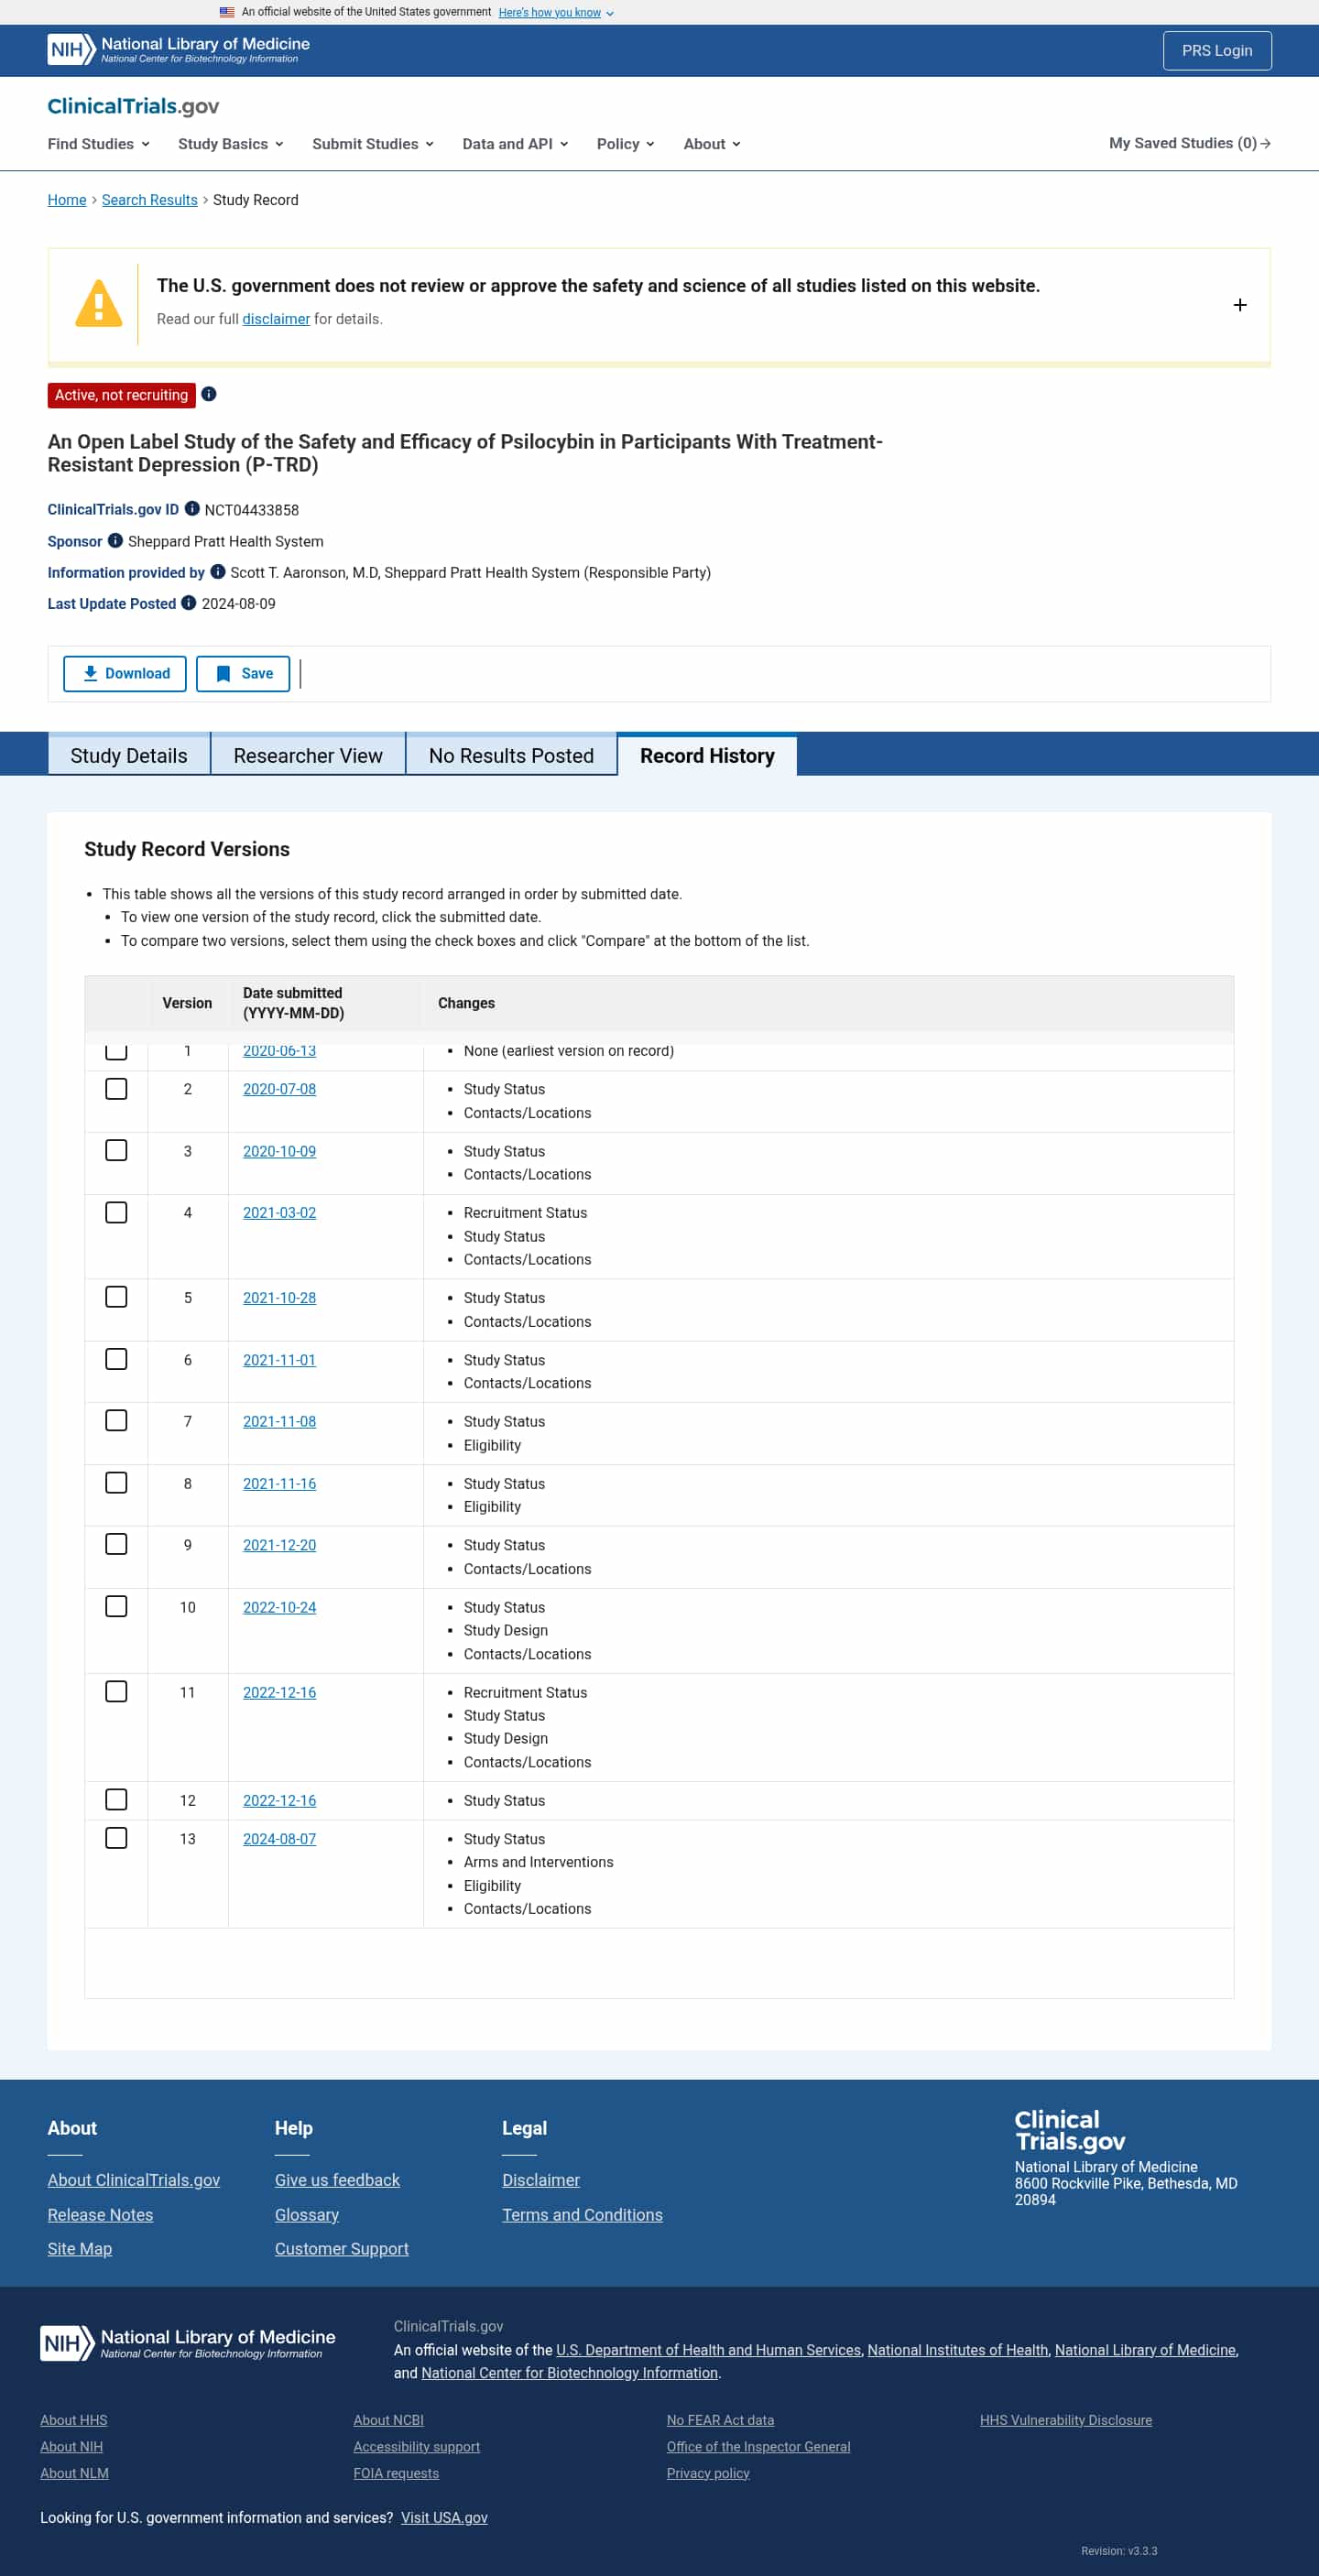The width and height of the screenshot is (1319, 2576).
Task: Open the version submitted 2021-03-02
Action: click(x=279, y=1212)
